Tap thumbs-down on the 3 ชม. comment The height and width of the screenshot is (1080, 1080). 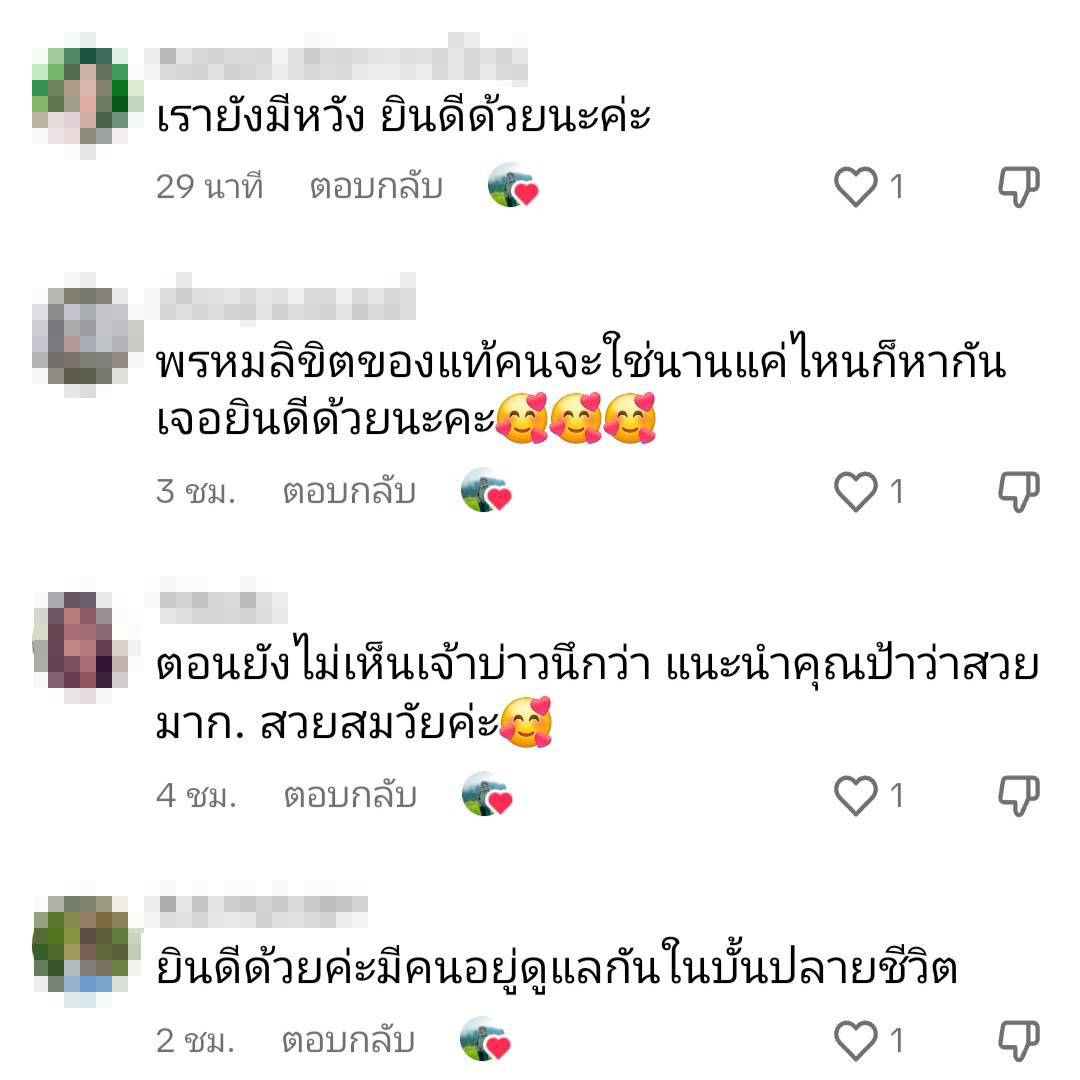[x=1019, y=492]
